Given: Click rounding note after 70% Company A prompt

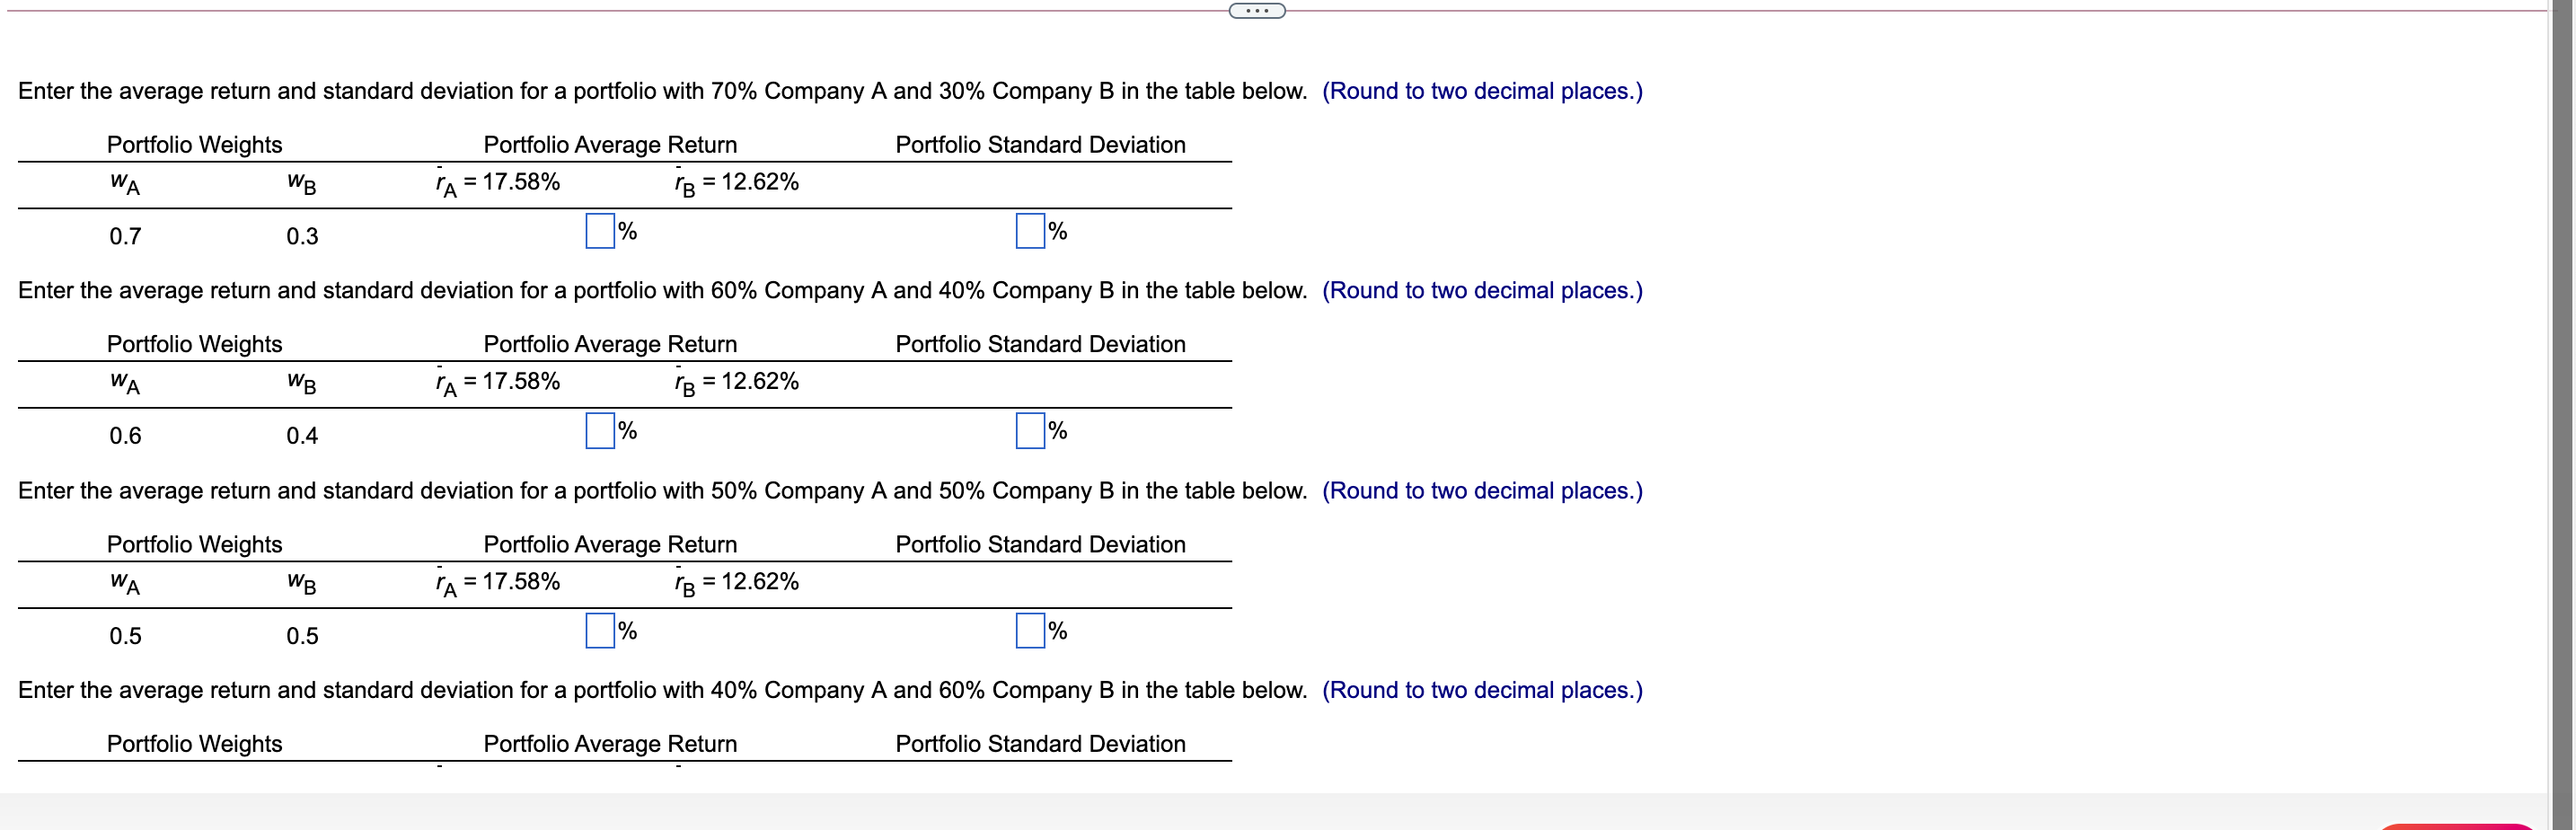Looking at the screenshot, I should tap(1482, 91).
